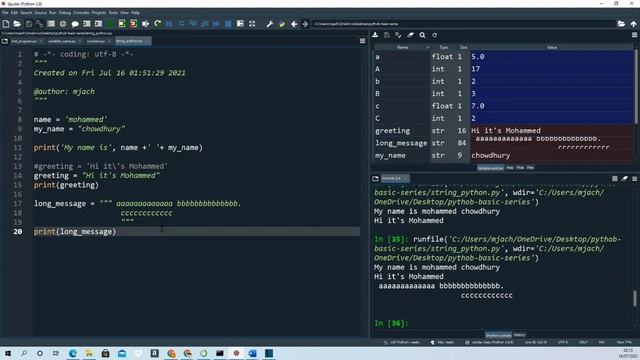Open the Search menu
Image resolution: width=640 pixels, height=360 pixels.
pos(26,13)
